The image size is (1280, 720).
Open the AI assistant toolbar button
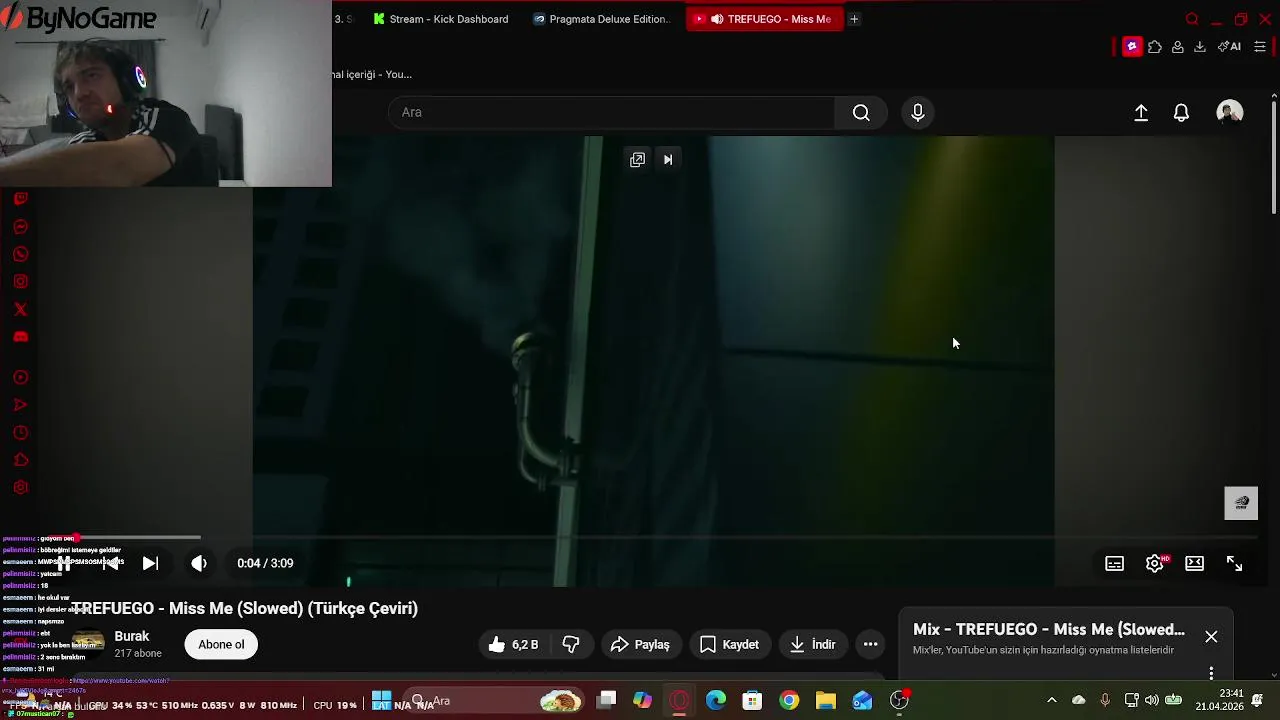pos(1229,46)
